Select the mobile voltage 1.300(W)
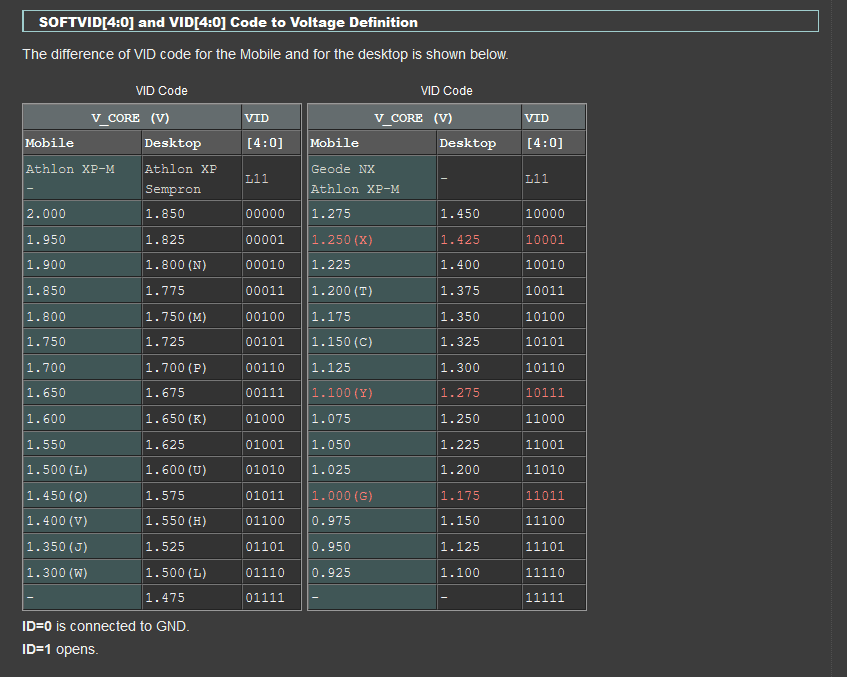The image size is (847, 677). tap(57, 573)
